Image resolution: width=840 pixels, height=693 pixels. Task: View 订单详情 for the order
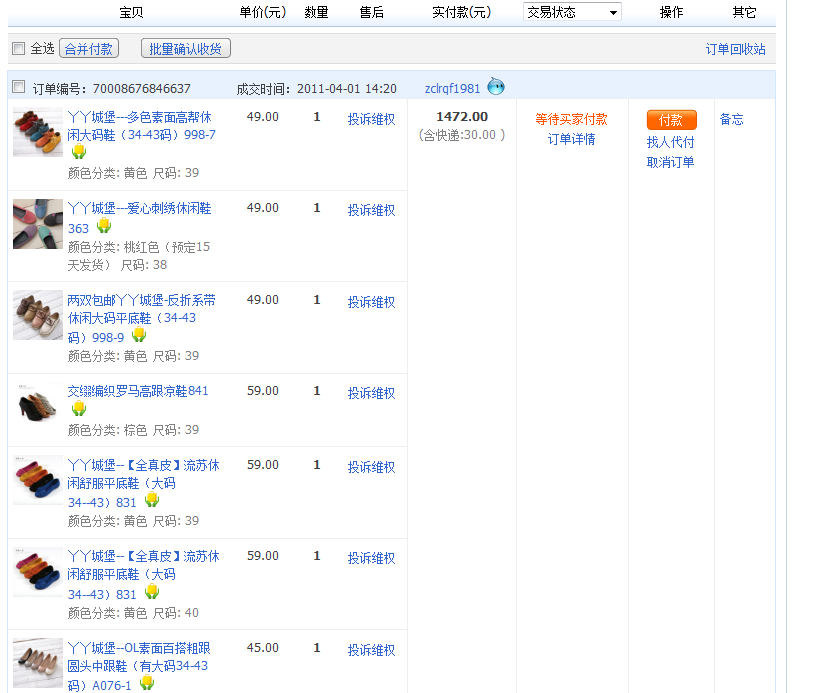pyautogui.click(x=571, y=140)
